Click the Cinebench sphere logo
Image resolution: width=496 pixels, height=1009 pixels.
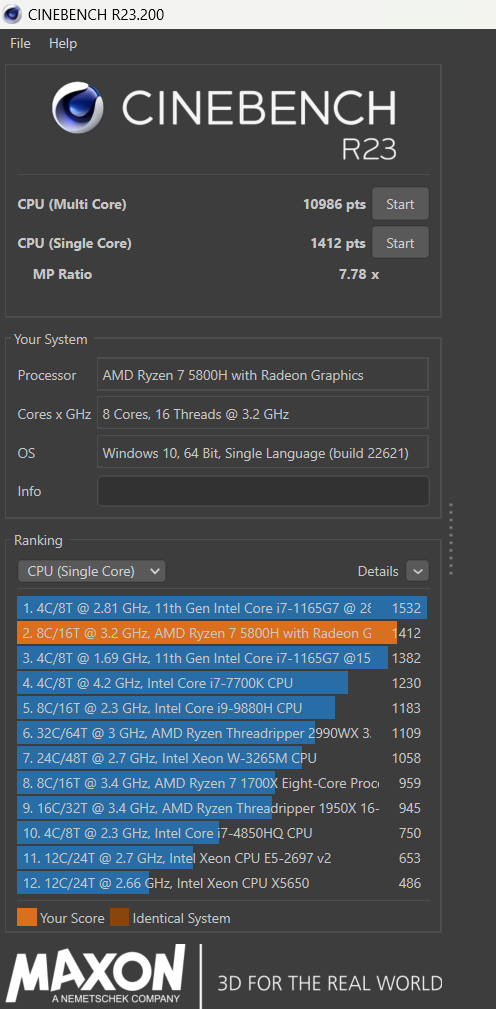click(x=78, y=107)
